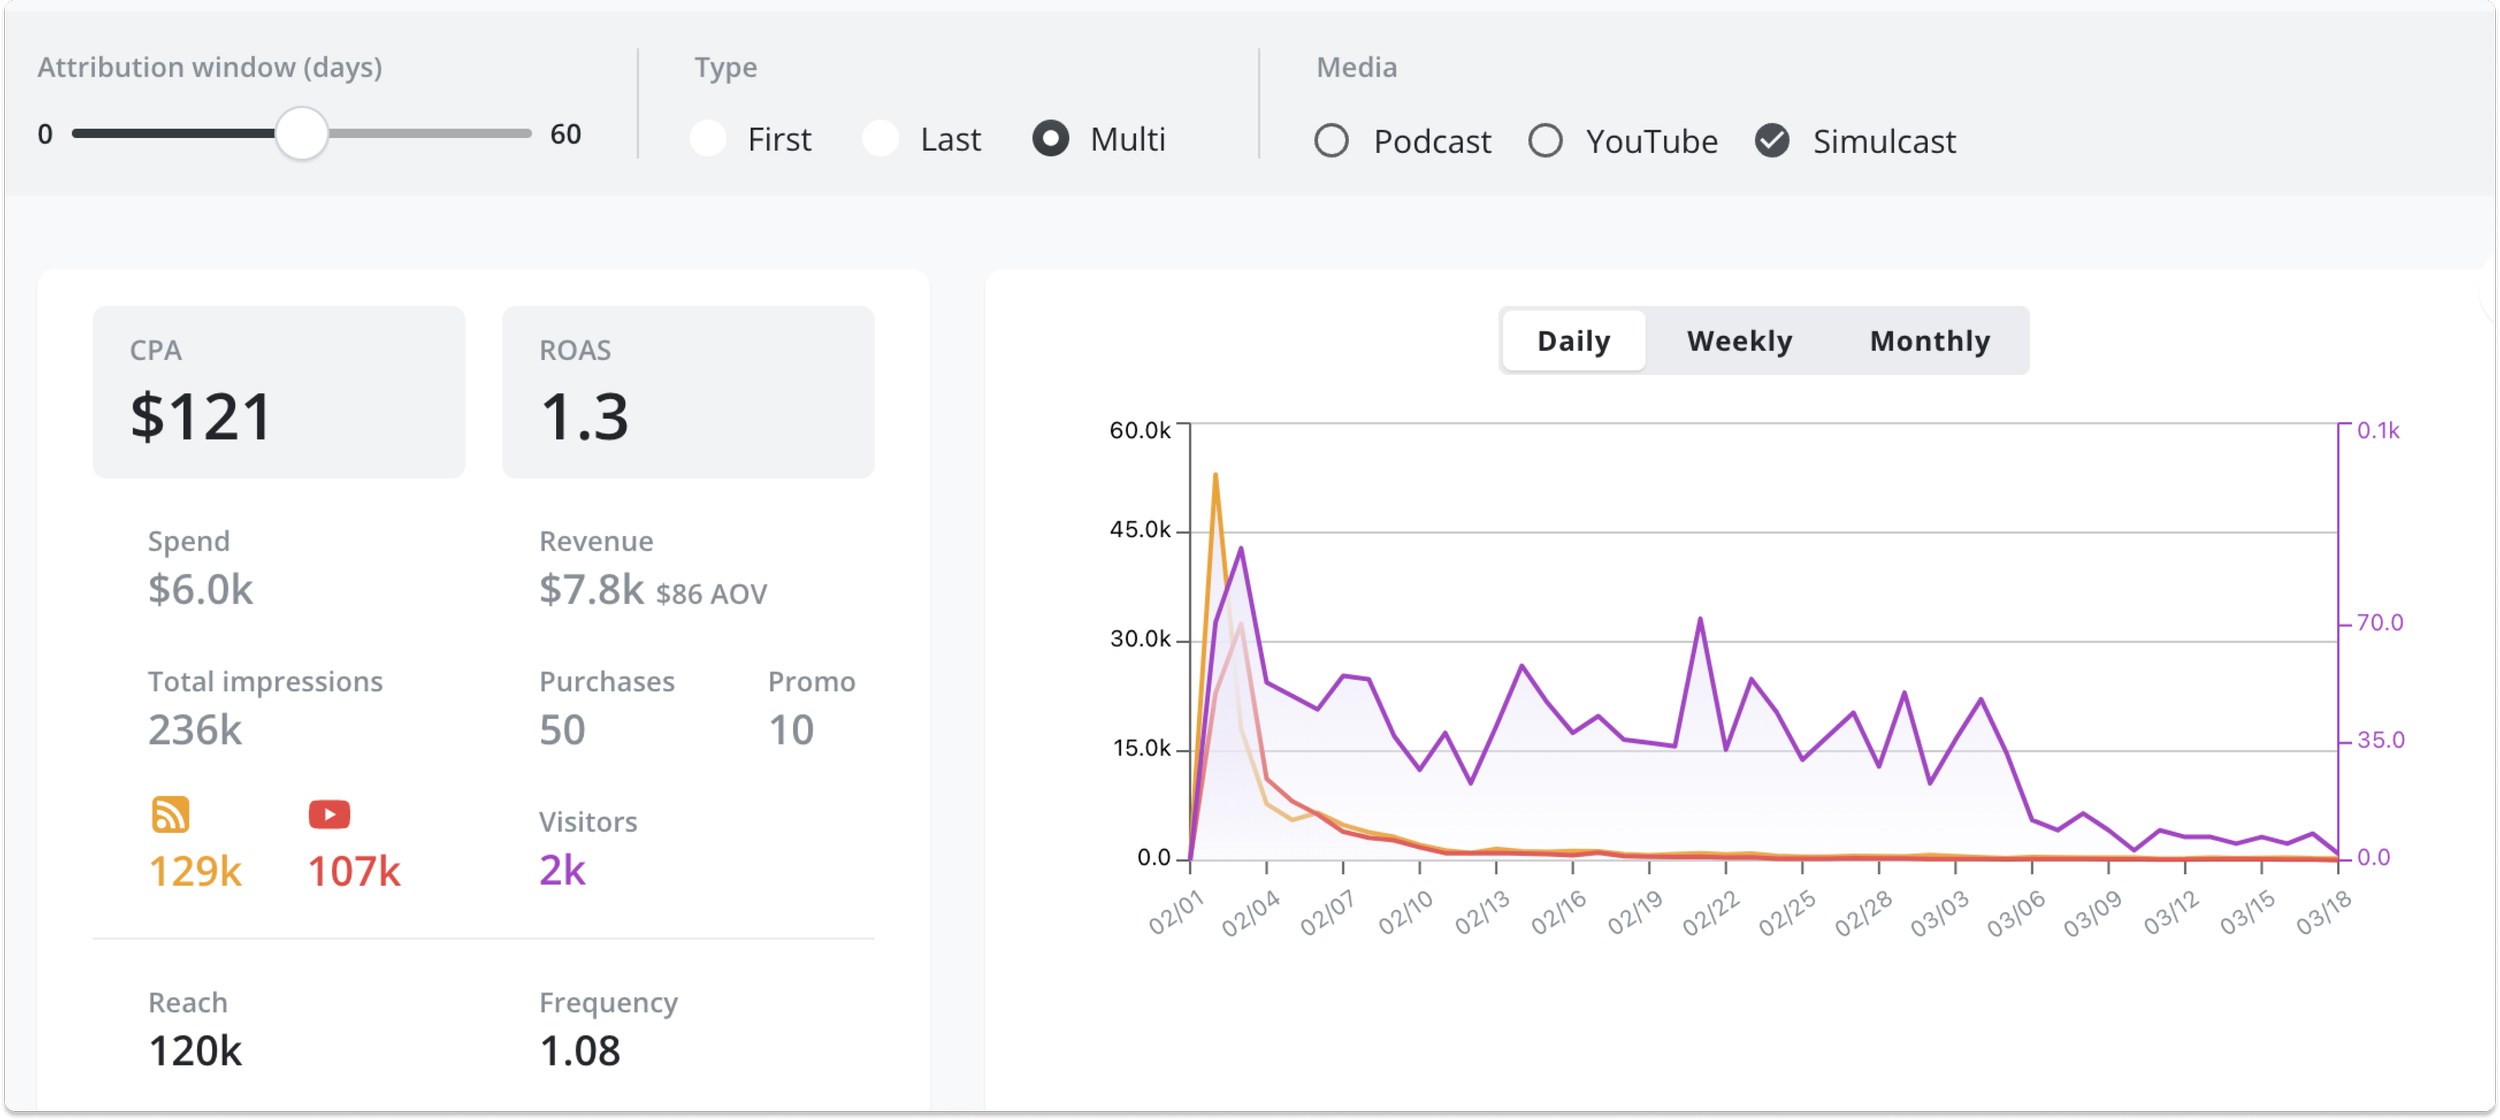Click the Visitors count 2k
Screen dimensions: 2500x1120
pos(562,870)
